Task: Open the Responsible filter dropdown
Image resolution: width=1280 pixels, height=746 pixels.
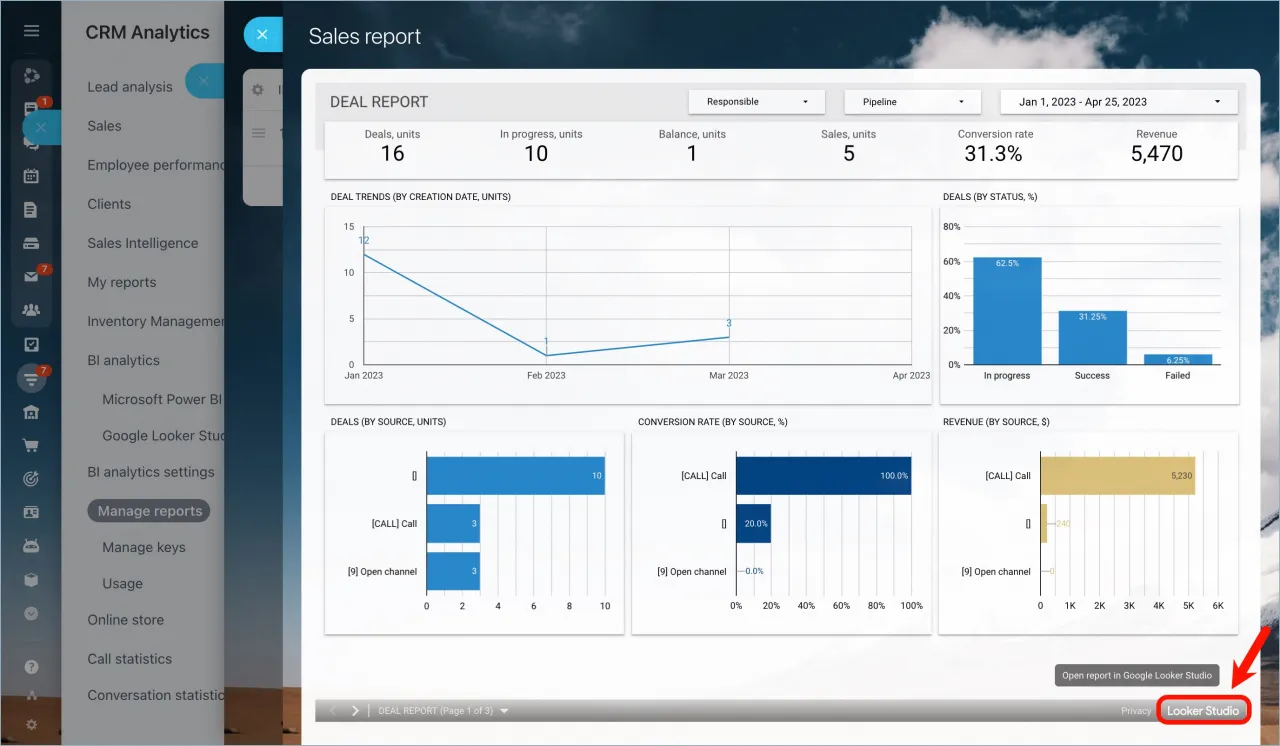Action: [x=757, y=102]
